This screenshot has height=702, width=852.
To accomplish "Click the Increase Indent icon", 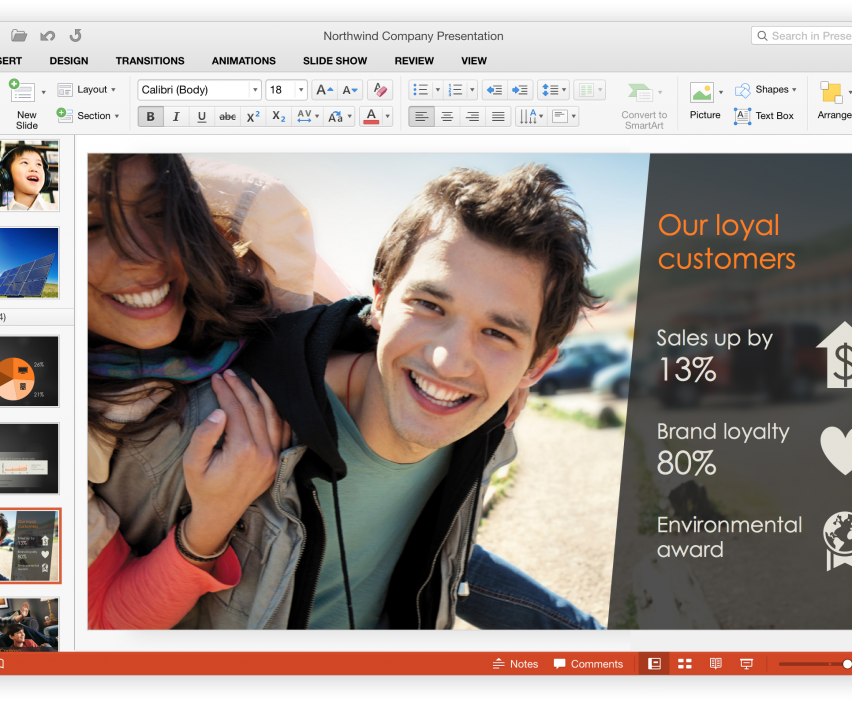I will 519,90.
